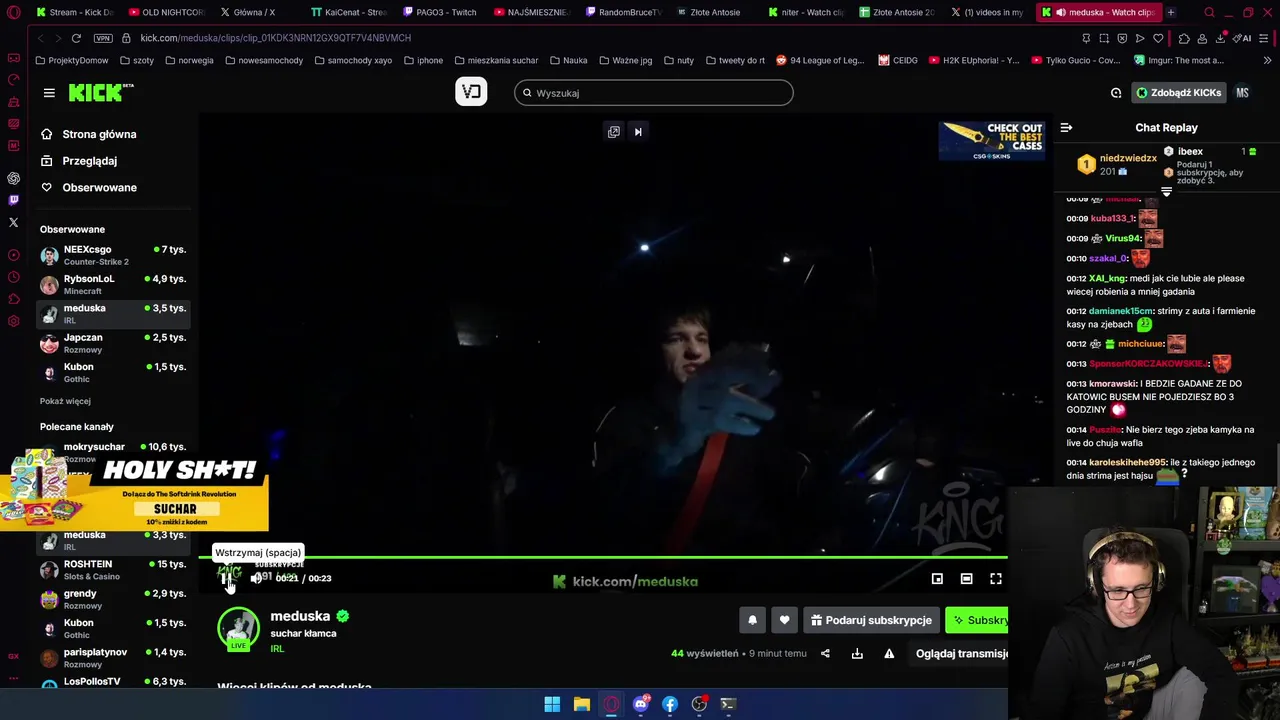Image resolution: width=1280 pixels, height=720 pixels.
Task: Open NEEXcsgo channel in followed list
Action: coord(113,255)
